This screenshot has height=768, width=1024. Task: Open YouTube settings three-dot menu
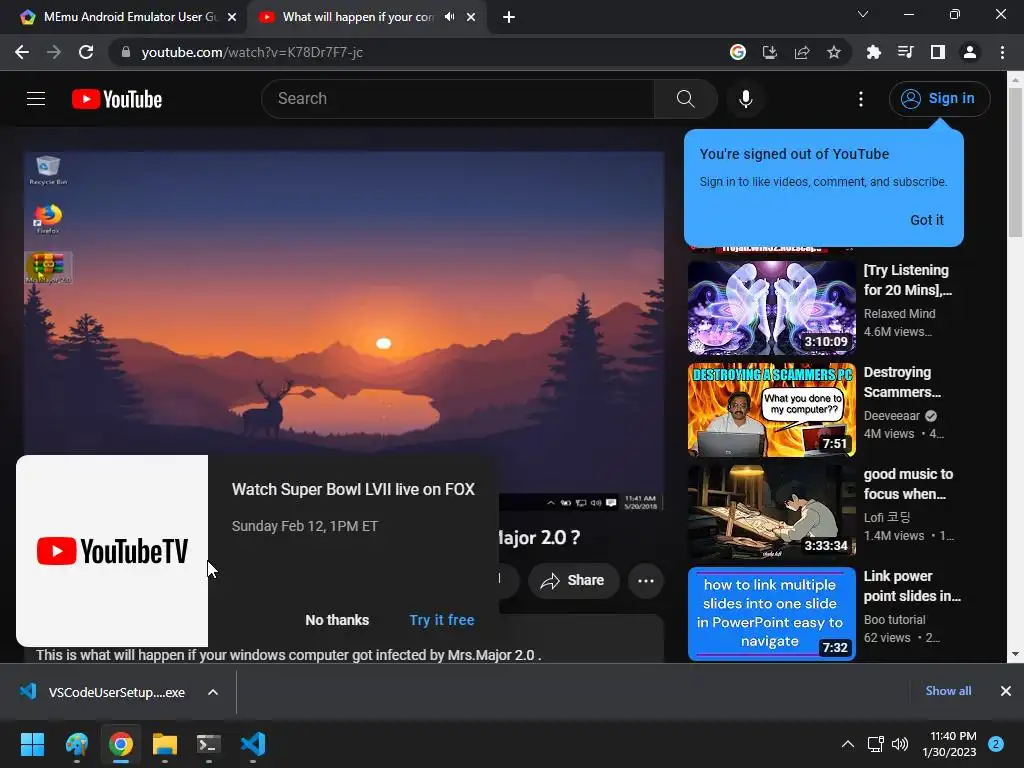(861, 99)
